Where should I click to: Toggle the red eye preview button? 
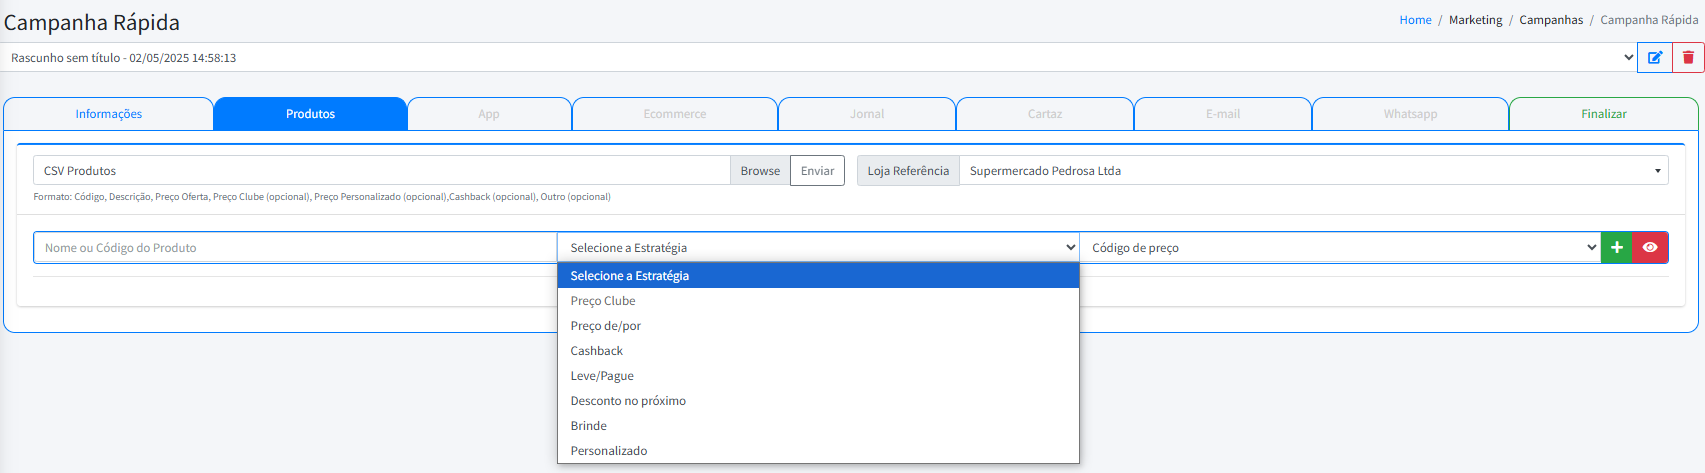click(1650, 248)
